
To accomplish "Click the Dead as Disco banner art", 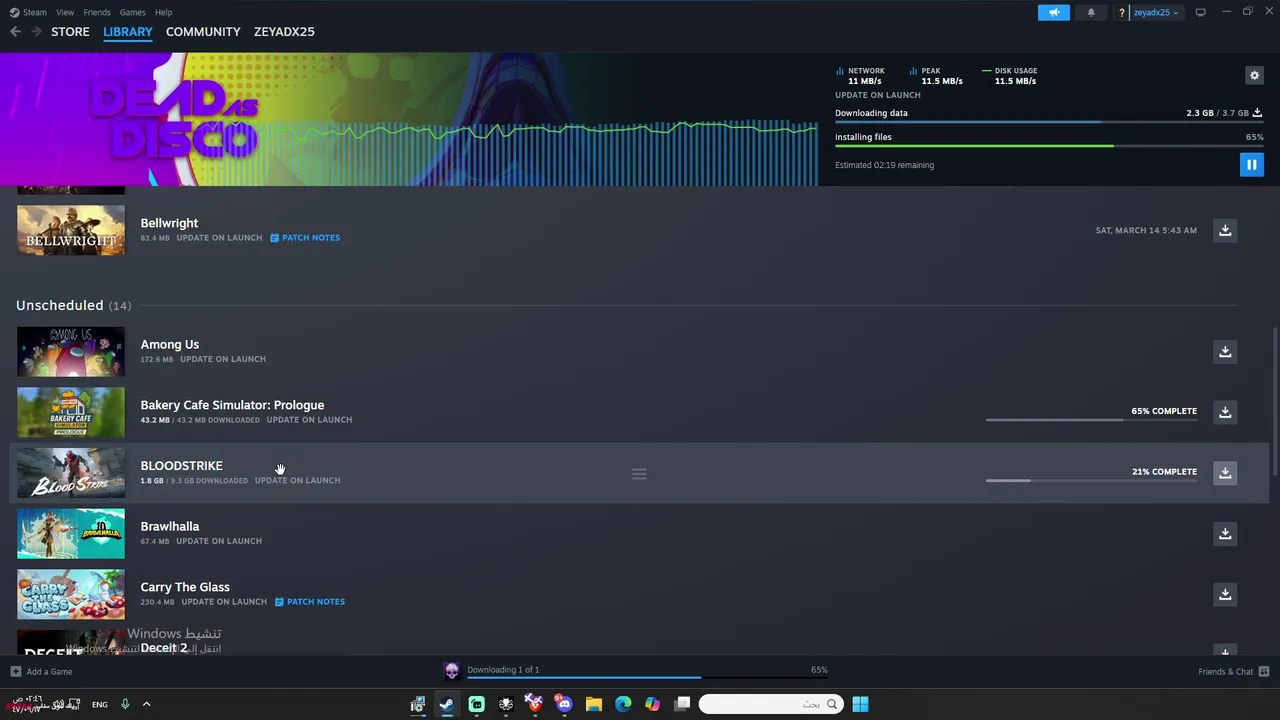I will (x=409, y=119).
